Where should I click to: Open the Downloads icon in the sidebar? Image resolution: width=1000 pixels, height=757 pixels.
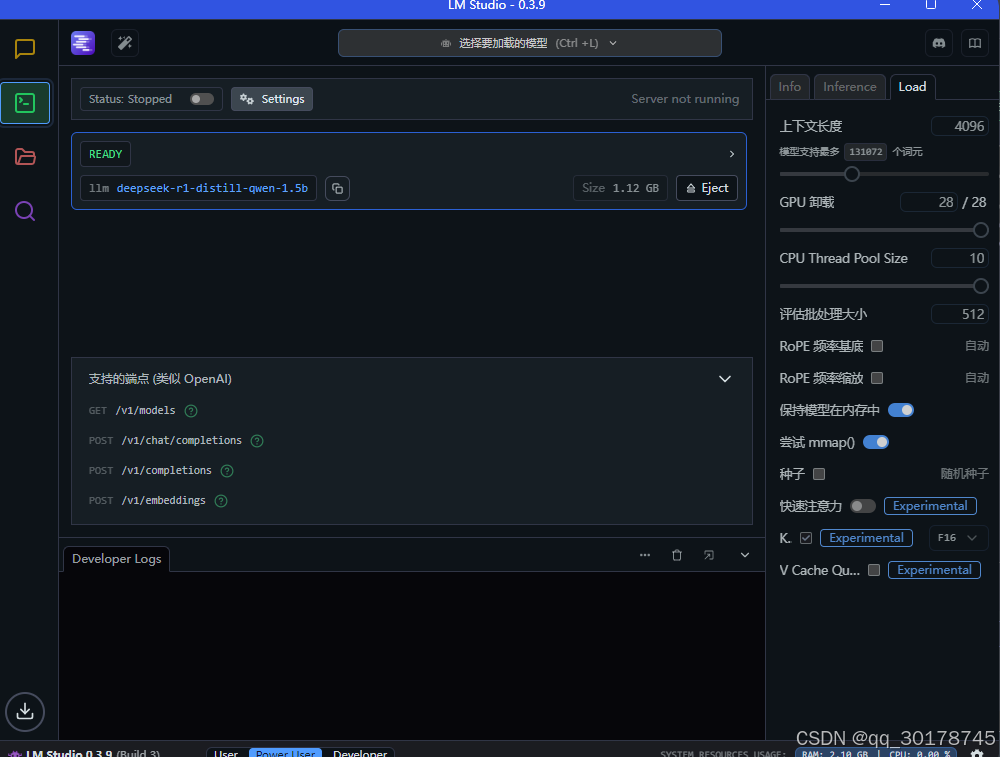25,711
